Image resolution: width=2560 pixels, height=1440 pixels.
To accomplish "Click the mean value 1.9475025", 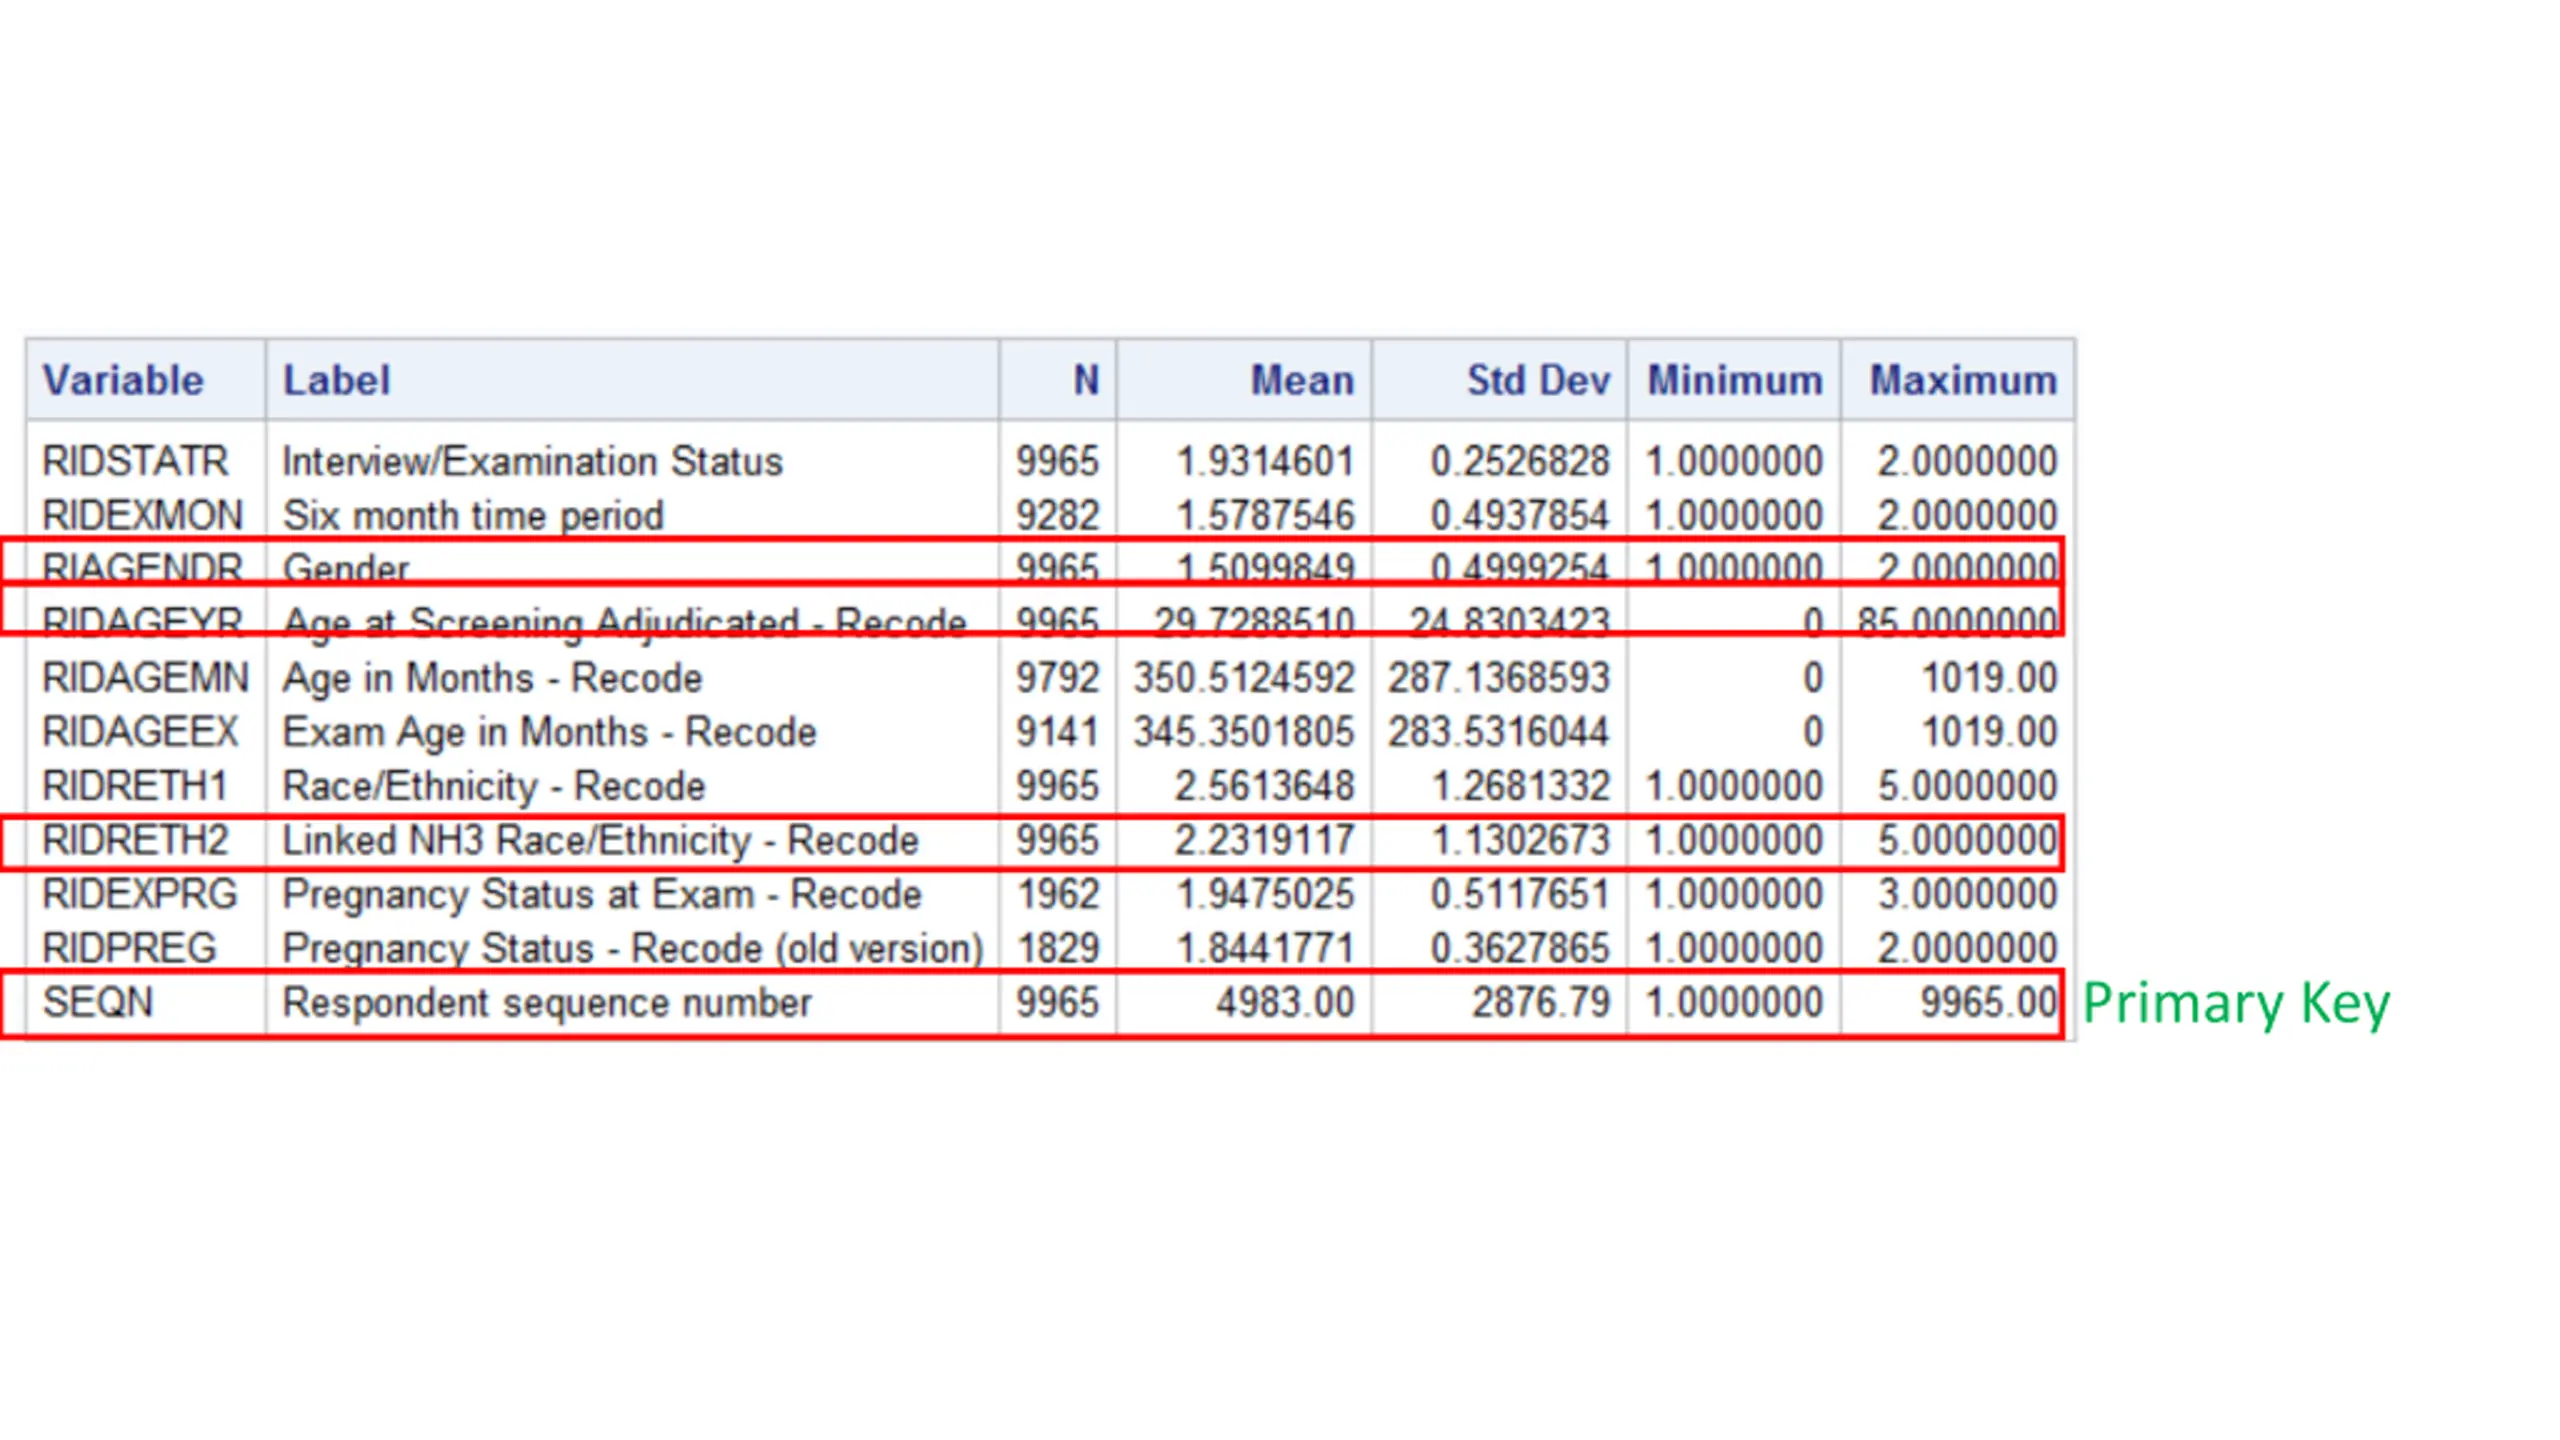I will pos(1265,894).
